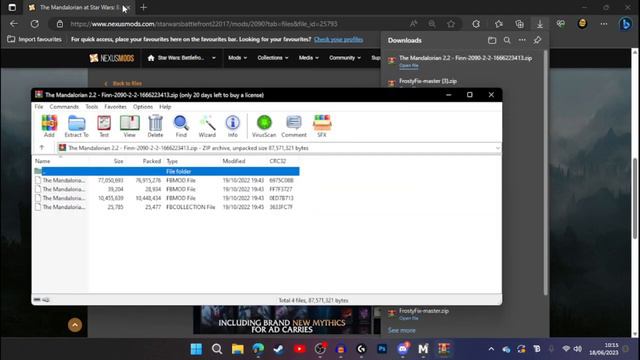
Task: Click Back to files link
Action: pyautogui.click(x=123, y=84)
